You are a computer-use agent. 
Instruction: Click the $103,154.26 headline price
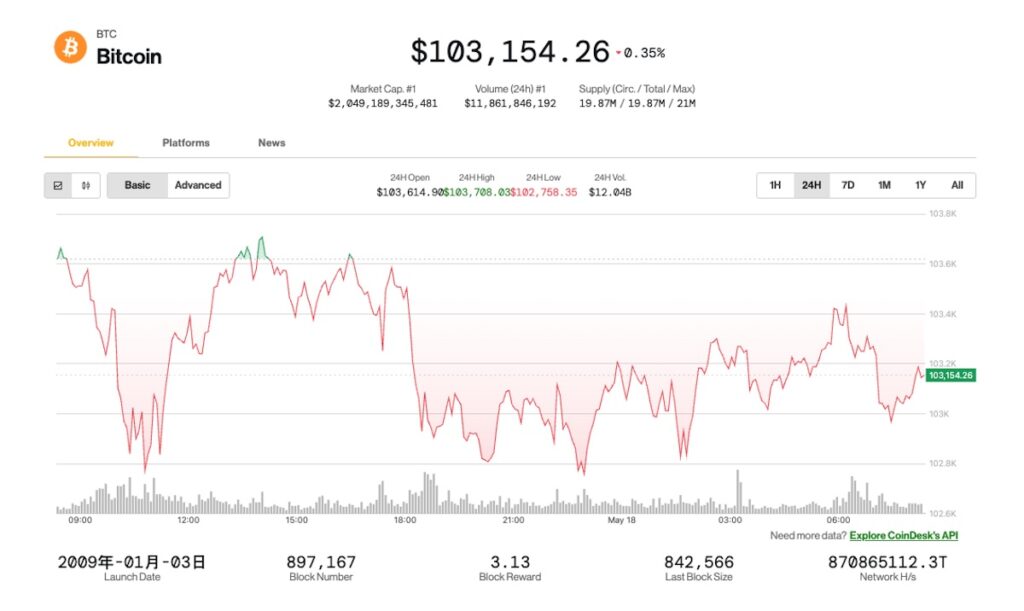(x=510, y=52)
